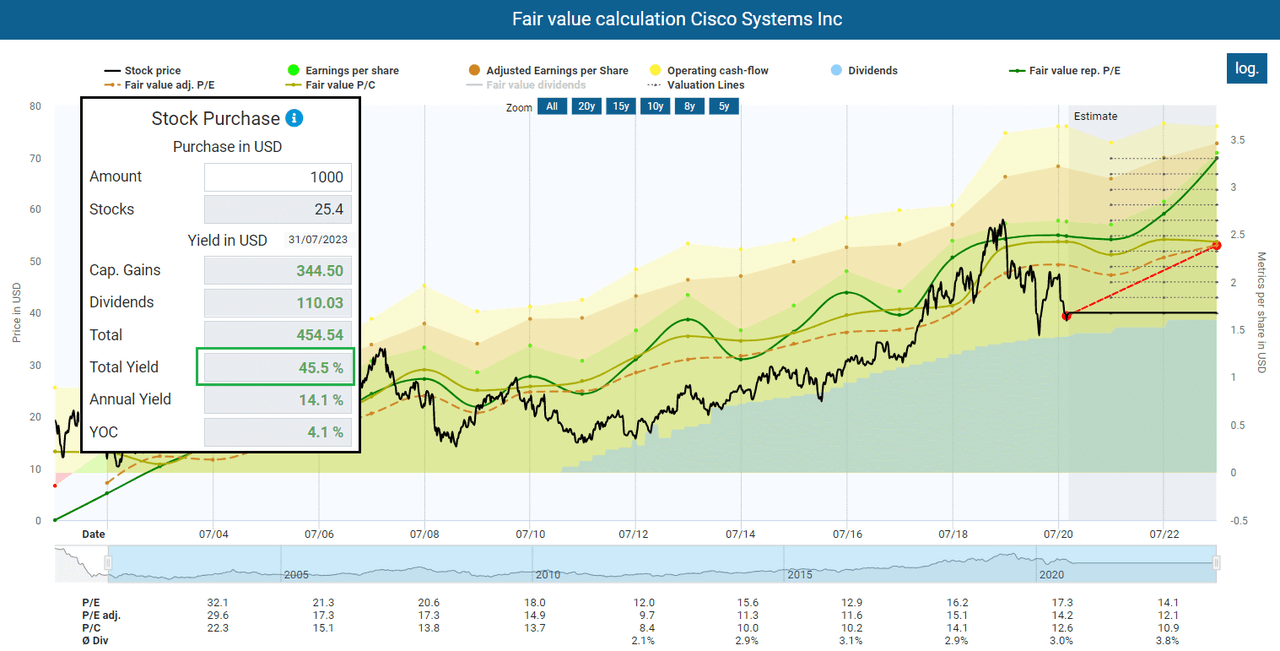Click the P/E value 18.0
1280x651 pixels.
pos(534,603)
